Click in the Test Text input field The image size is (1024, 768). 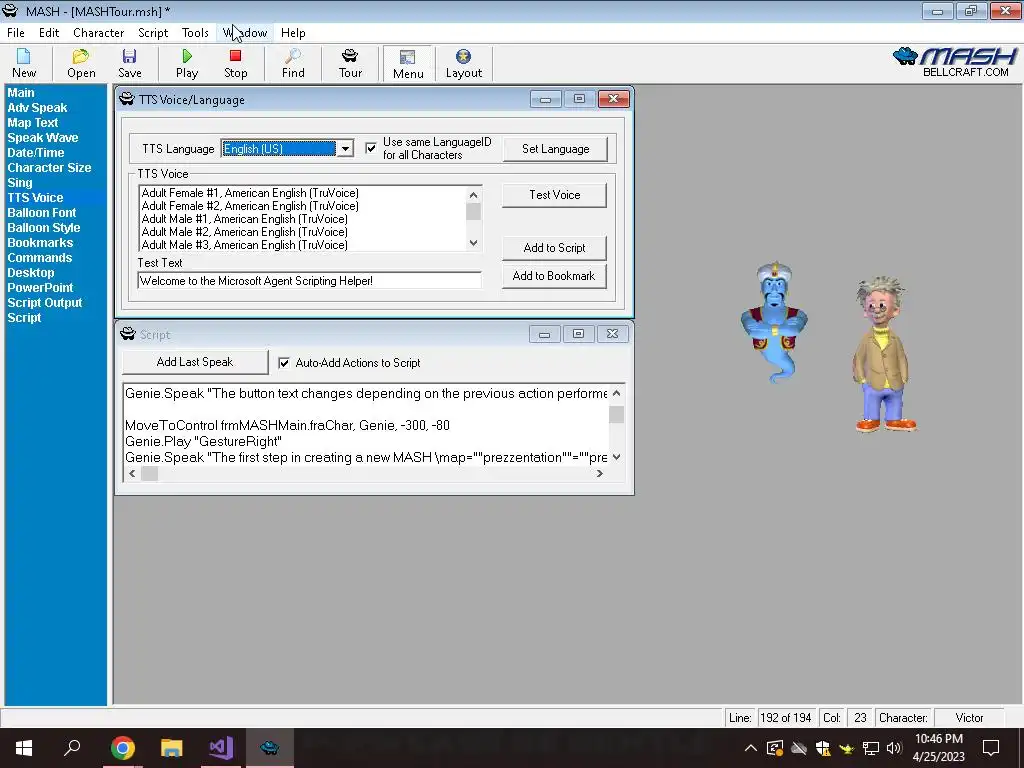(310, 281)
